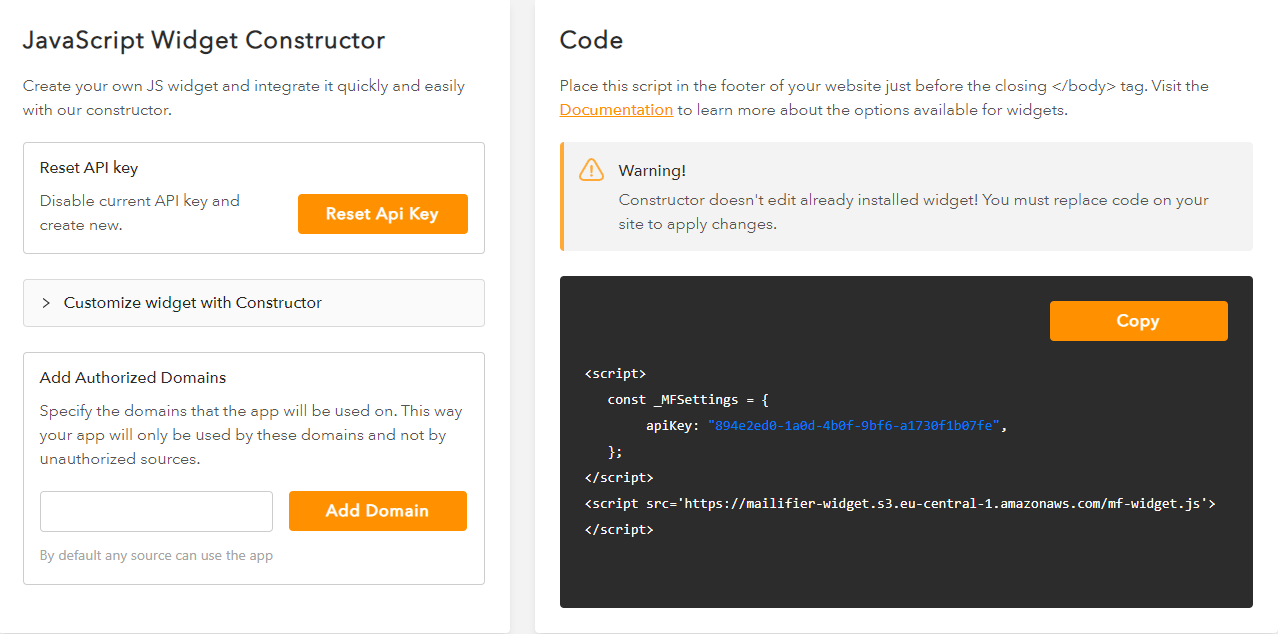Click the JavaScript Widget Constructor heading
Viewport: 1278px width, 634px height.
204,40
